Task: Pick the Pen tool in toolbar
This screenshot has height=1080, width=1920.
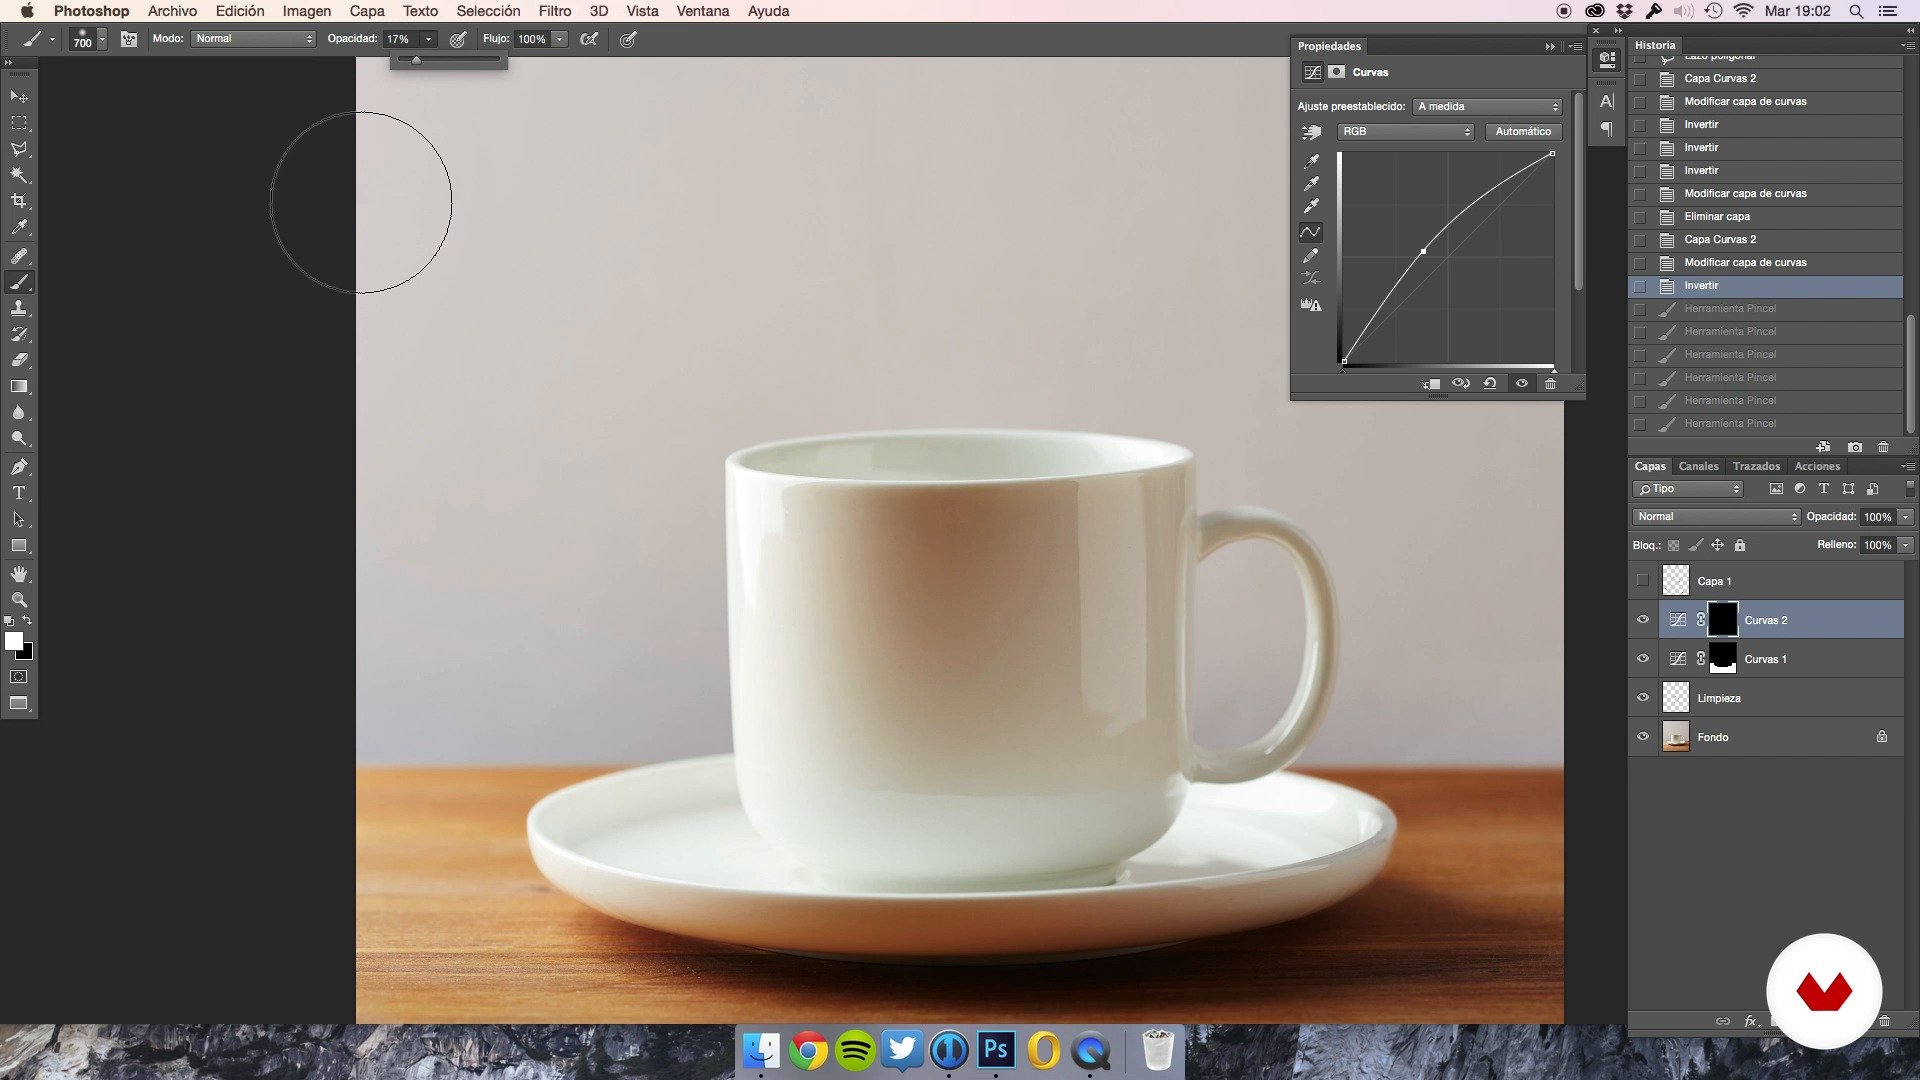Action: (x=19, y=467)
